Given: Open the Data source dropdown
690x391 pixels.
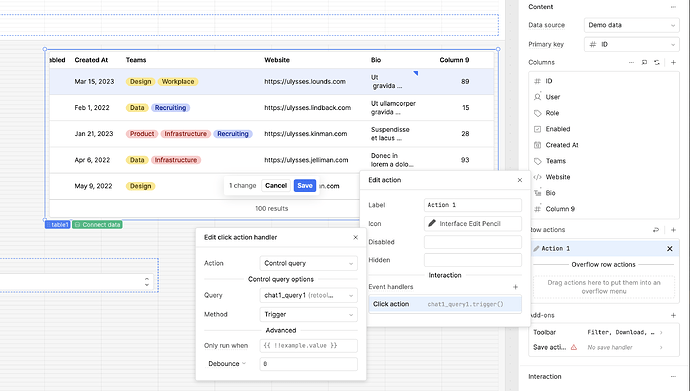Looking at the screenshot, I should (631, 25).
